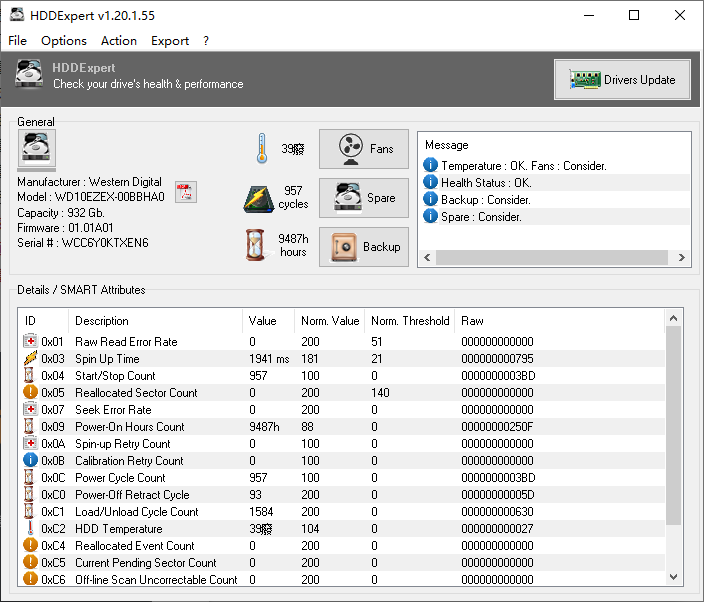Open the Action menu
704x602 pixels.
[119, 41]
